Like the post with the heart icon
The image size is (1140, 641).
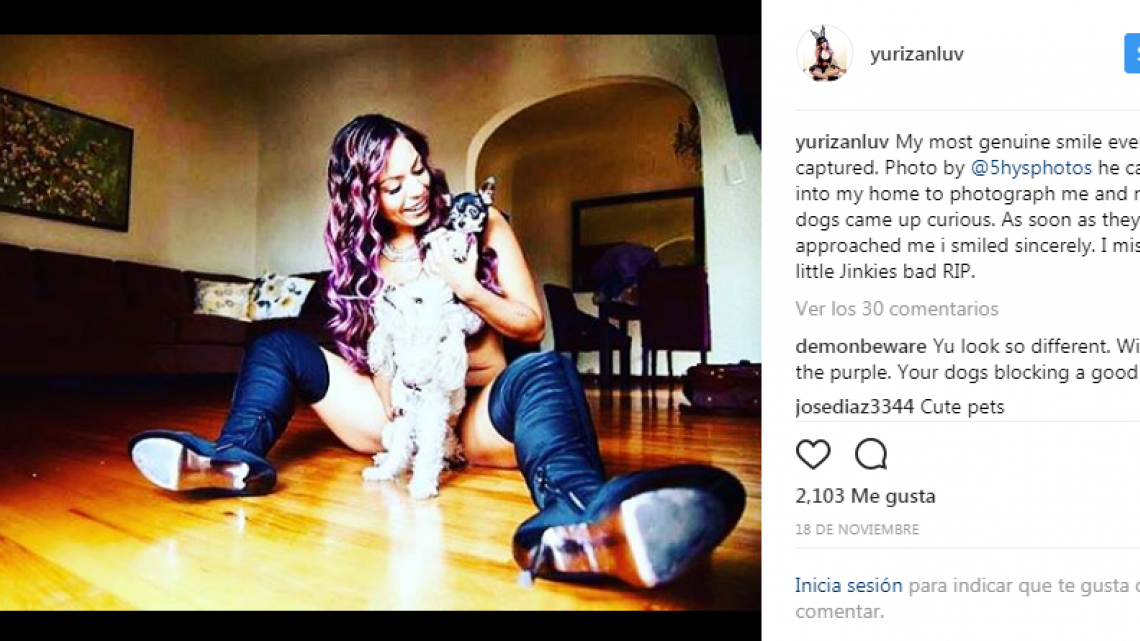[813, 455]
